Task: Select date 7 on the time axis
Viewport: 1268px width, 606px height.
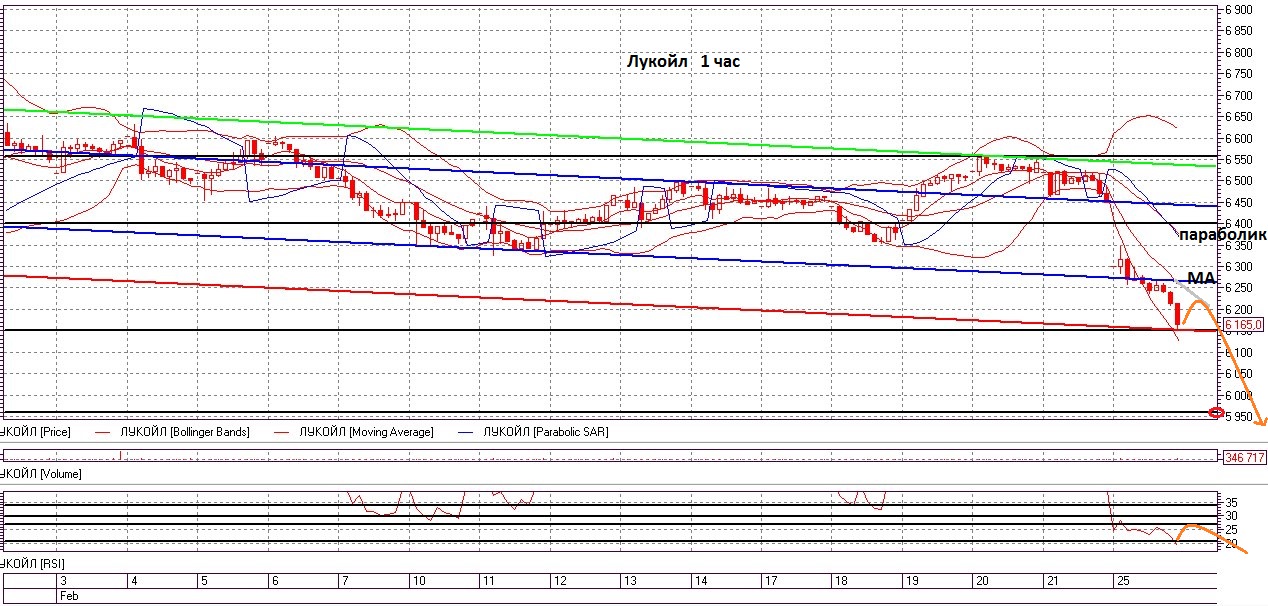Action: (344, 580)
